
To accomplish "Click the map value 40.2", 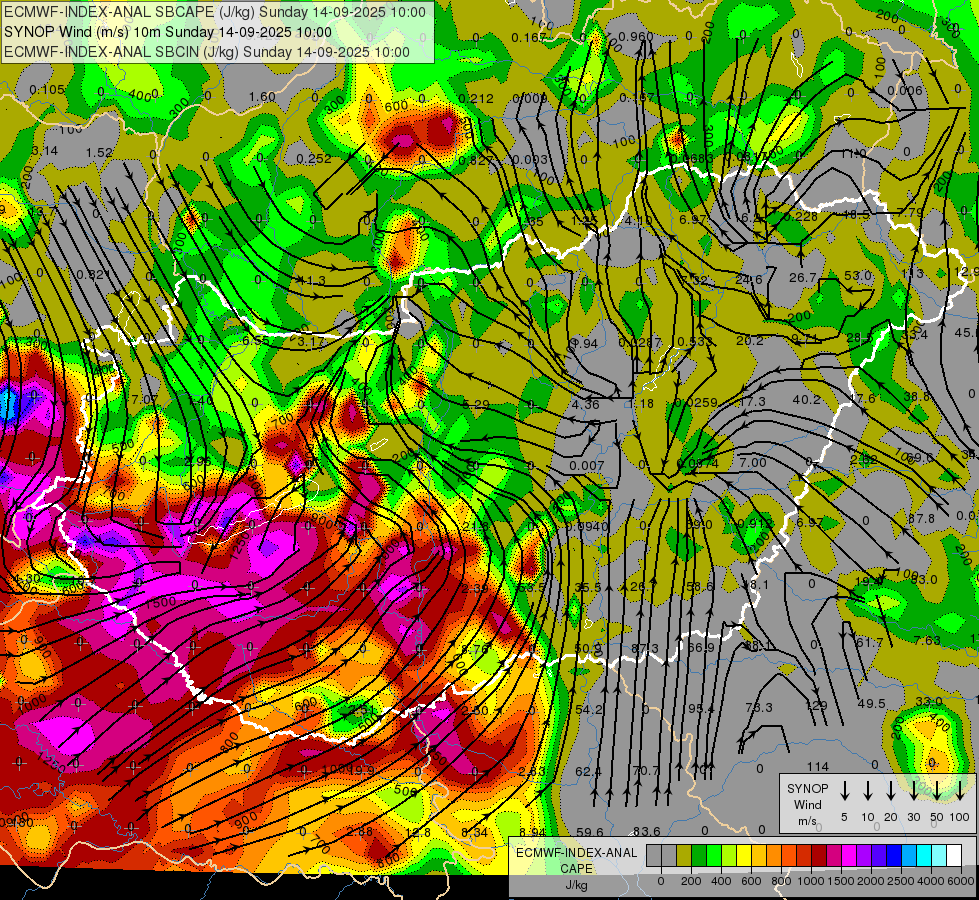I will [x=806, y=399].
